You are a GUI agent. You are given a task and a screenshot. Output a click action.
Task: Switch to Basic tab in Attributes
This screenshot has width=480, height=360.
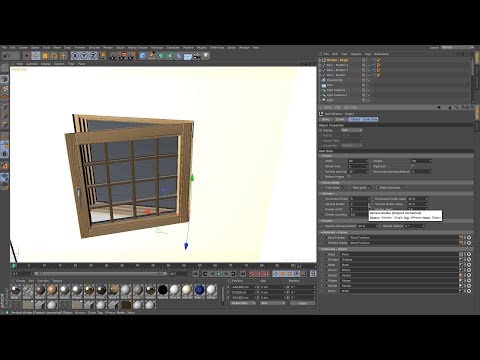(x=326, y=119)
